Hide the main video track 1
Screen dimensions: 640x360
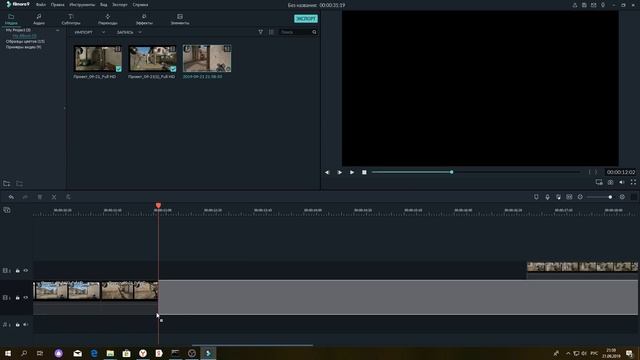(x=26, y=298)
